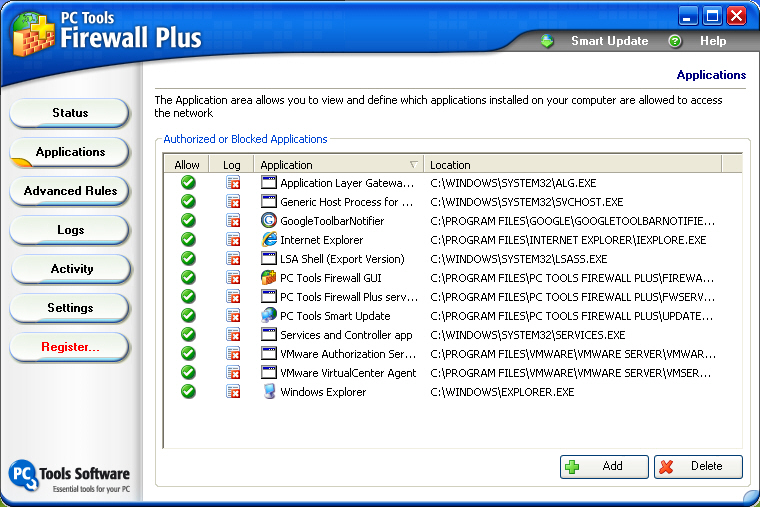Viewport: 760px width, 507px height.
Task: Click the green plus icon on Add button
Action: point(572,467)
